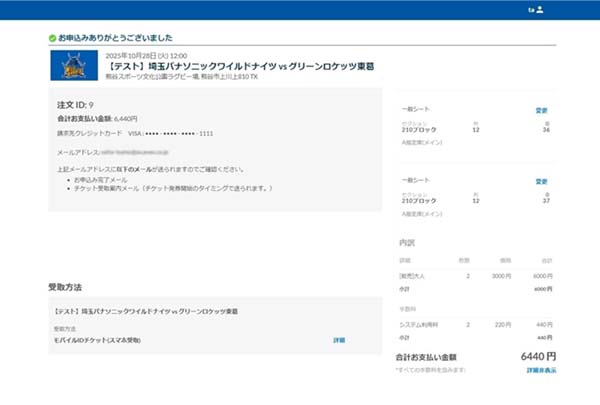Click the 内訳 breakdown heading

(407, 243)
